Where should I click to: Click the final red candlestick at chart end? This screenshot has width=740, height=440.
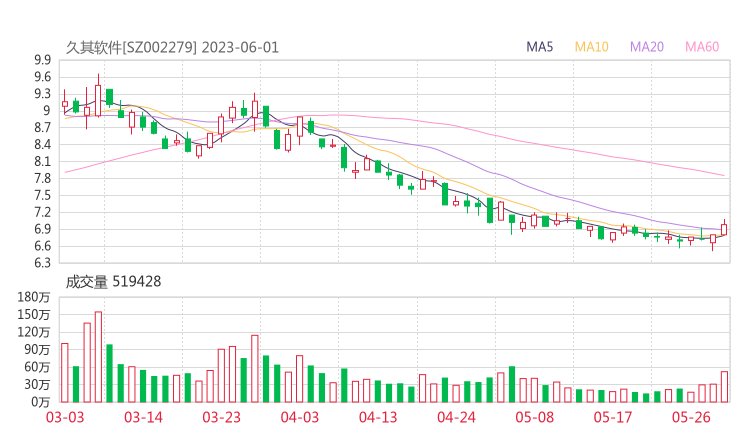pos(724,229)
